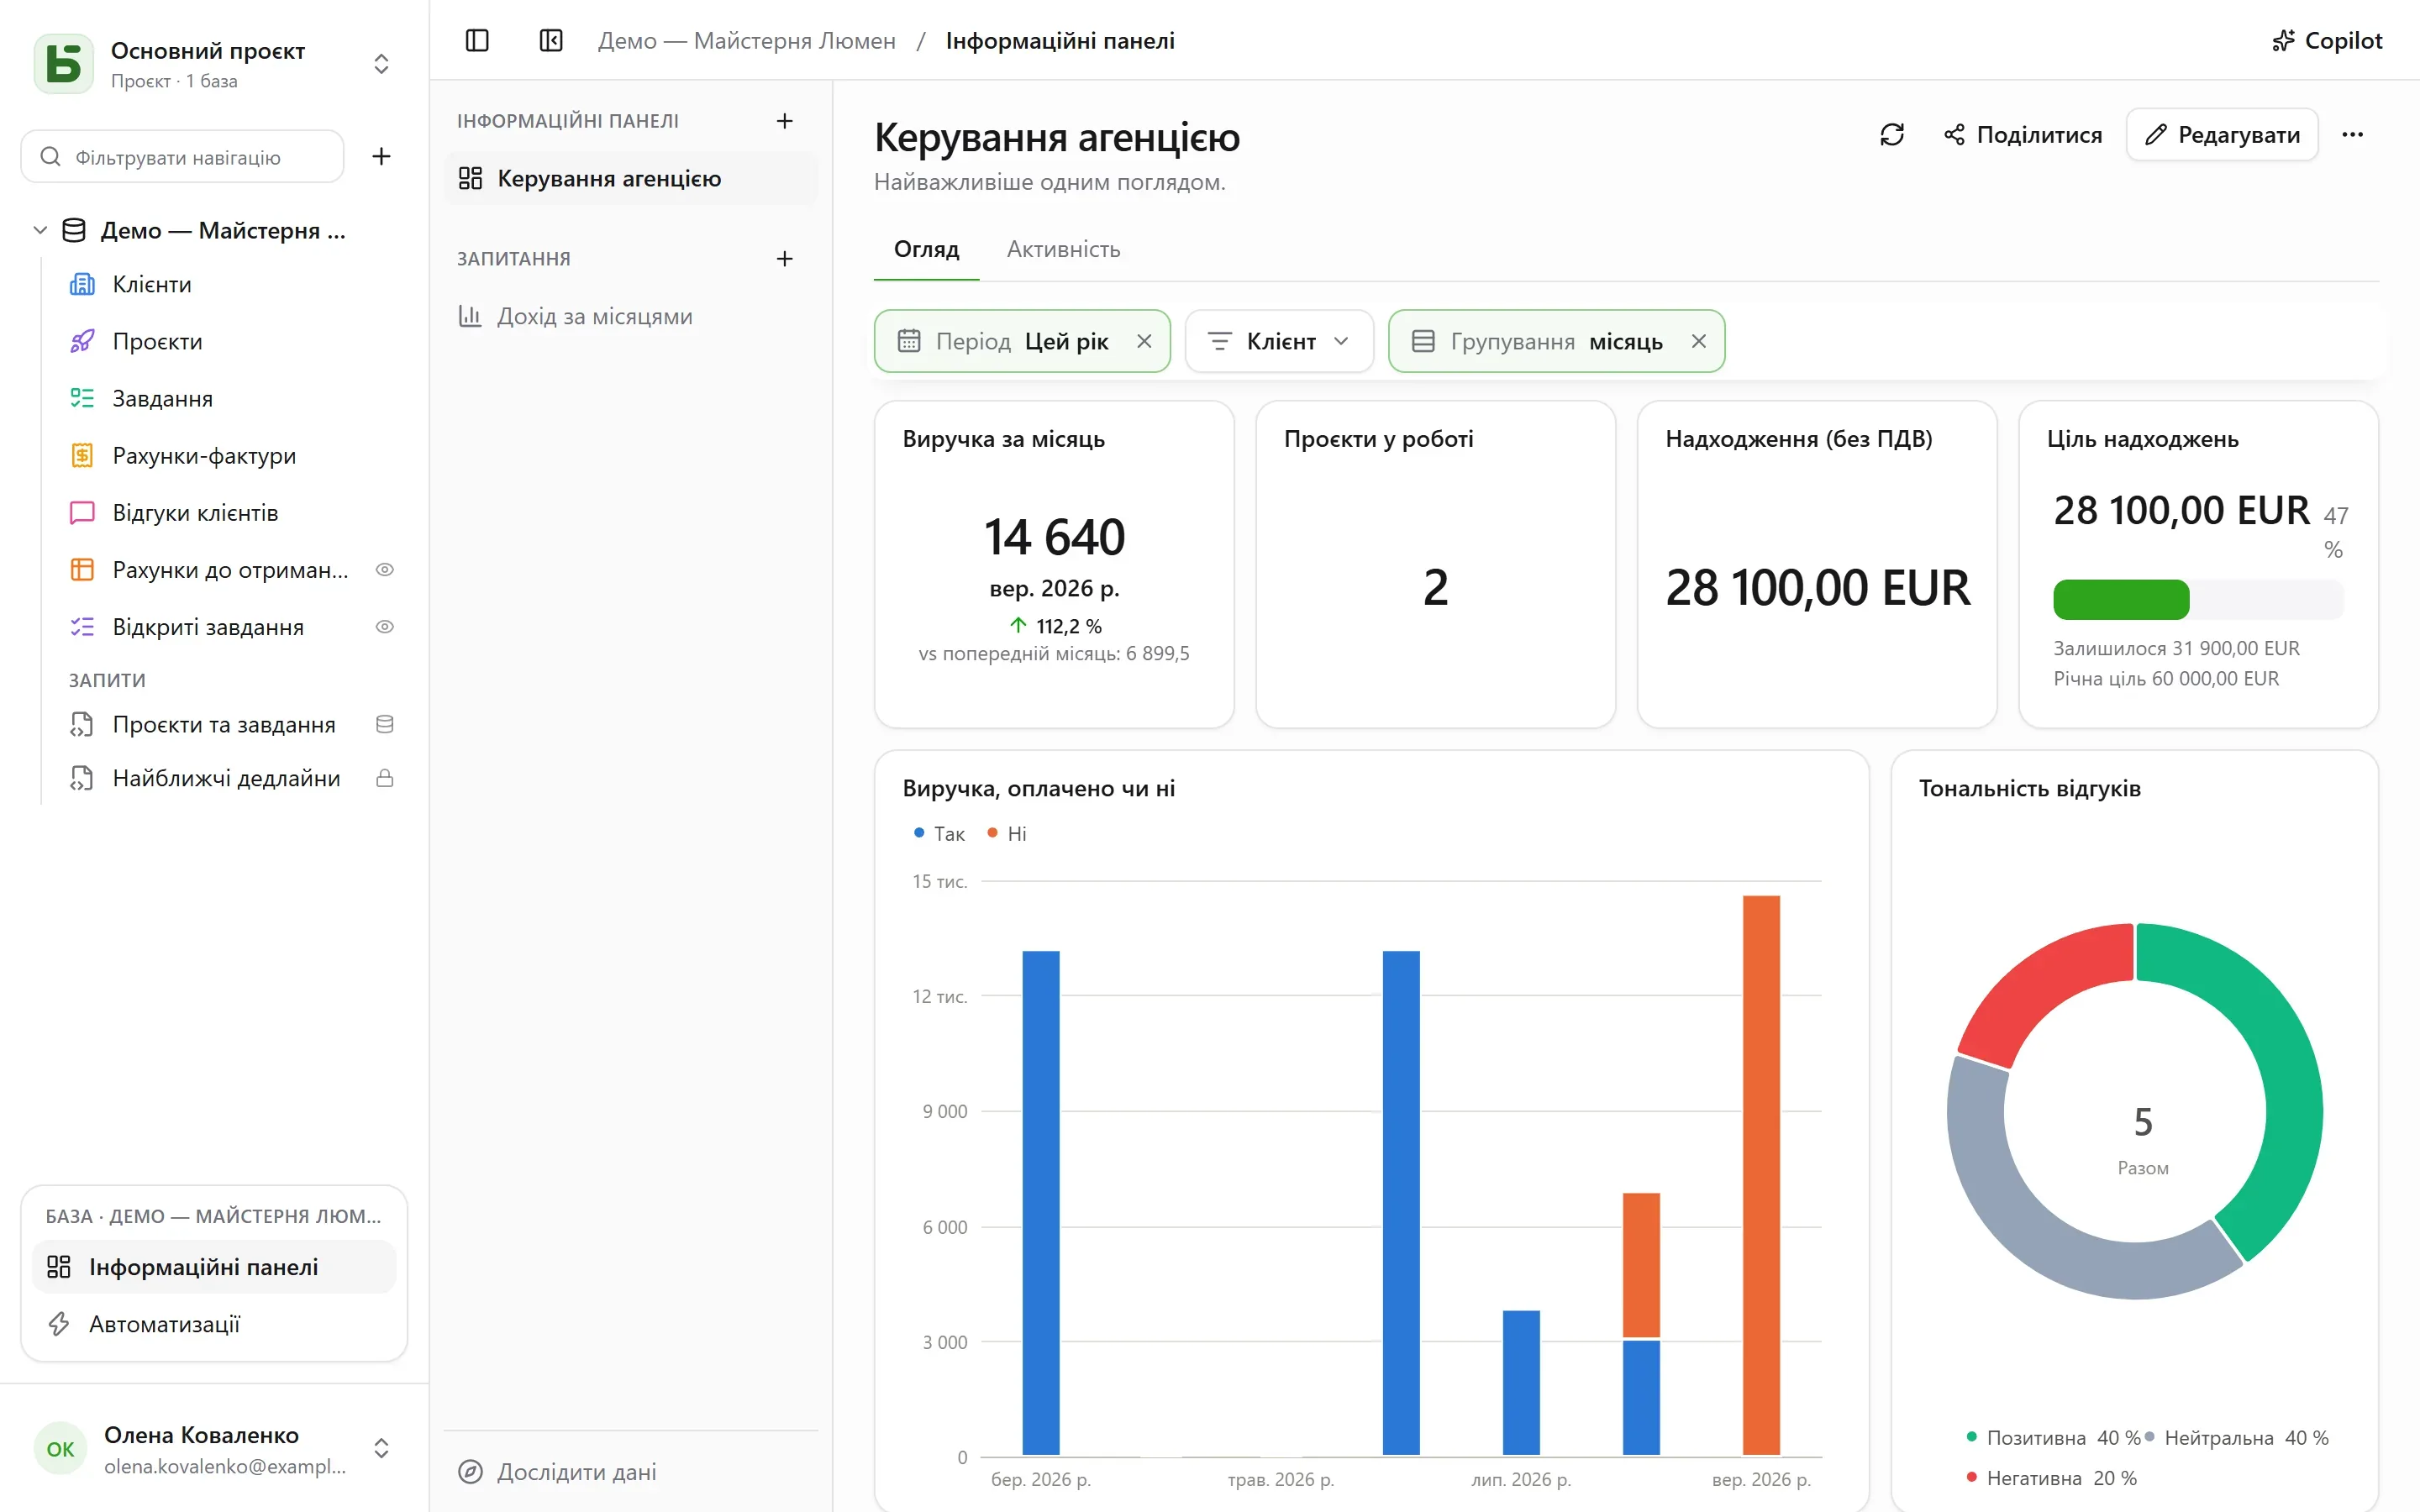Add a new question in ЗАПИТАННЯ section
This screenshot has height=1512, width=2420.
point(785,259)
